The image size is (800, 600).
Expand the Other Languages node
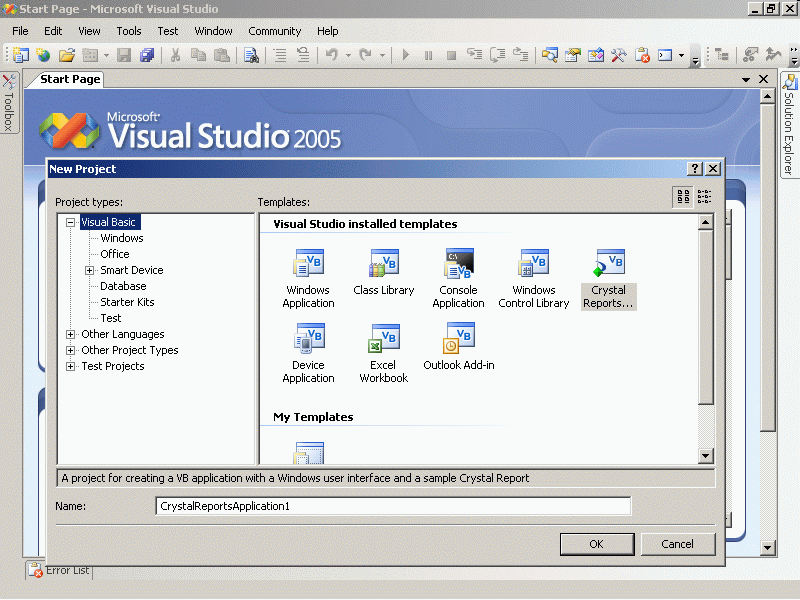pos(70,335)
